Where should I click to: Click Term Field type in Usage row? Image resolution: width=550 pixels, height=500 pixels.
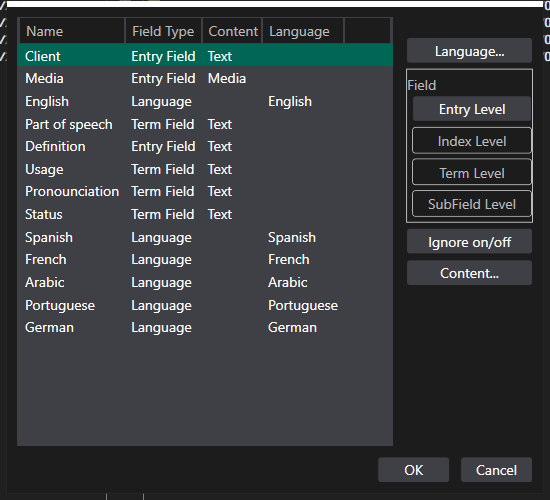pyautogui.click(x=162, y=169)
